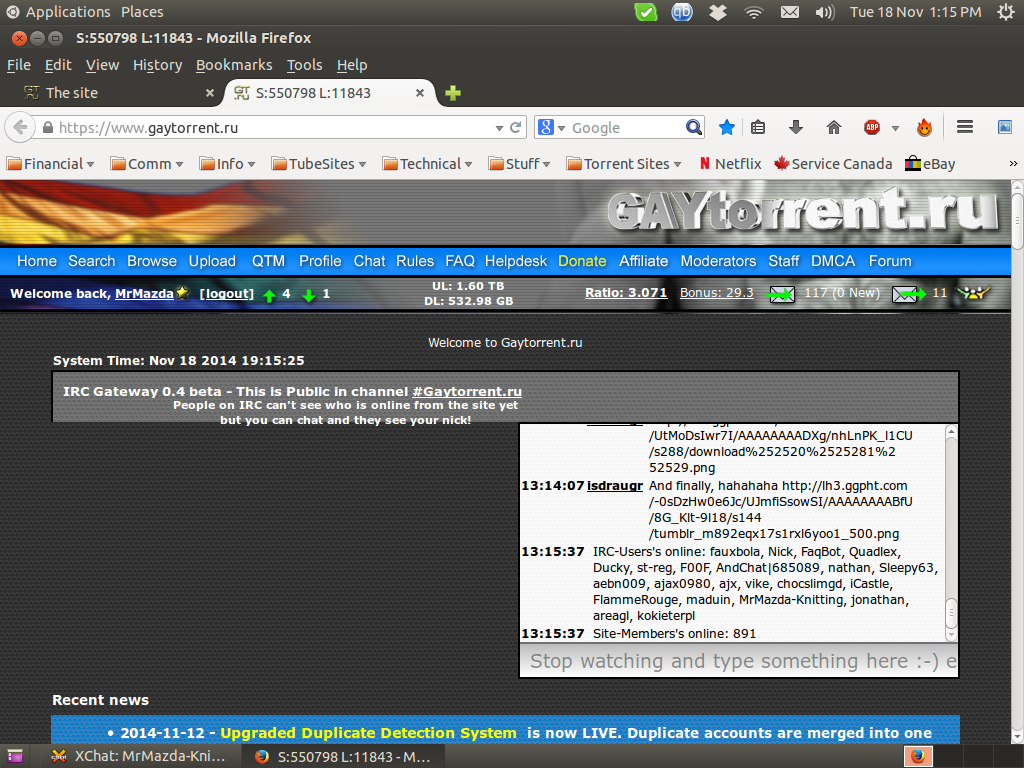Image resolution: width=1024 pixels, height=768 pixels.
Task: Go to Firefox home page icon
Action: tap(833, 127)
